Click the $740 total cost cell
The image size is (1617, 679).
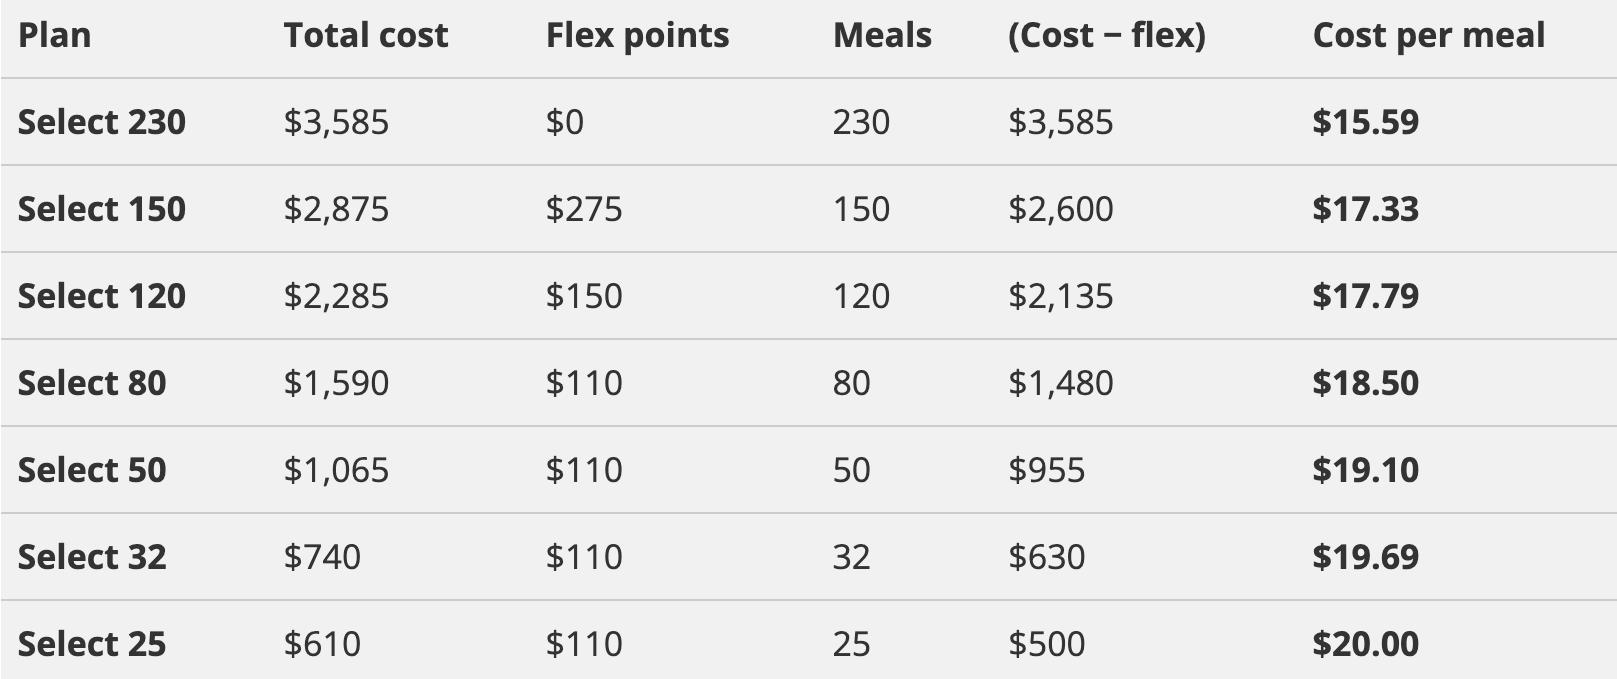coord(322,557)
